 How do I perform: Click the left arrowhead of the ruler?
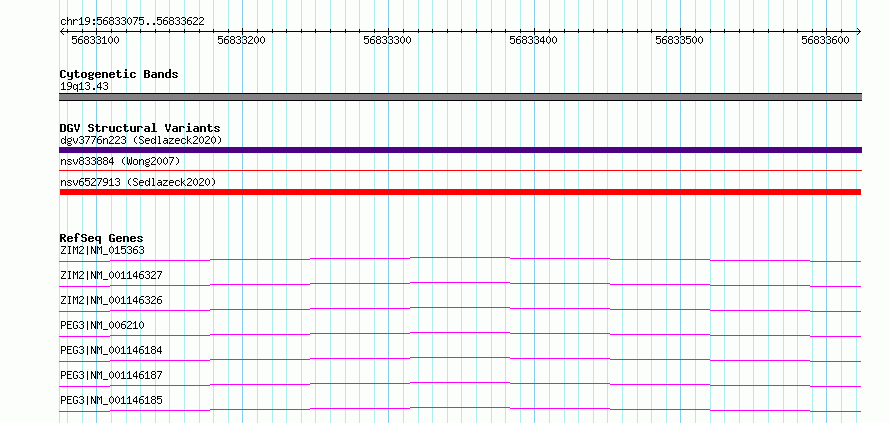62,31
